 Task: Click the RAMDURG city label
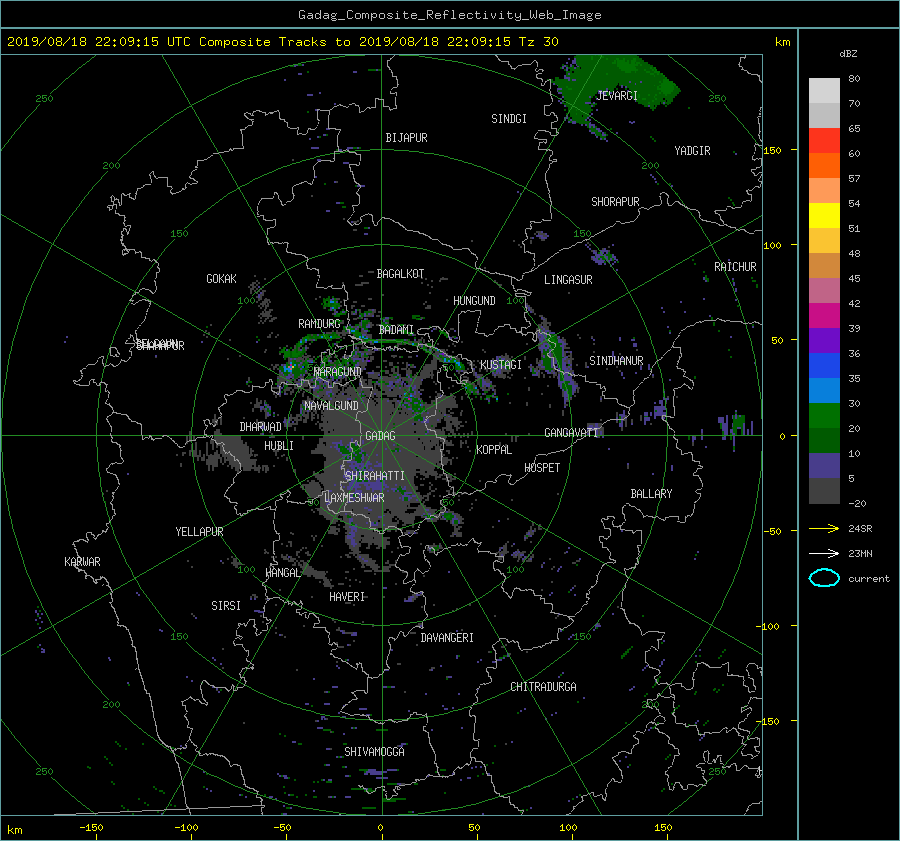pos(319,324)
